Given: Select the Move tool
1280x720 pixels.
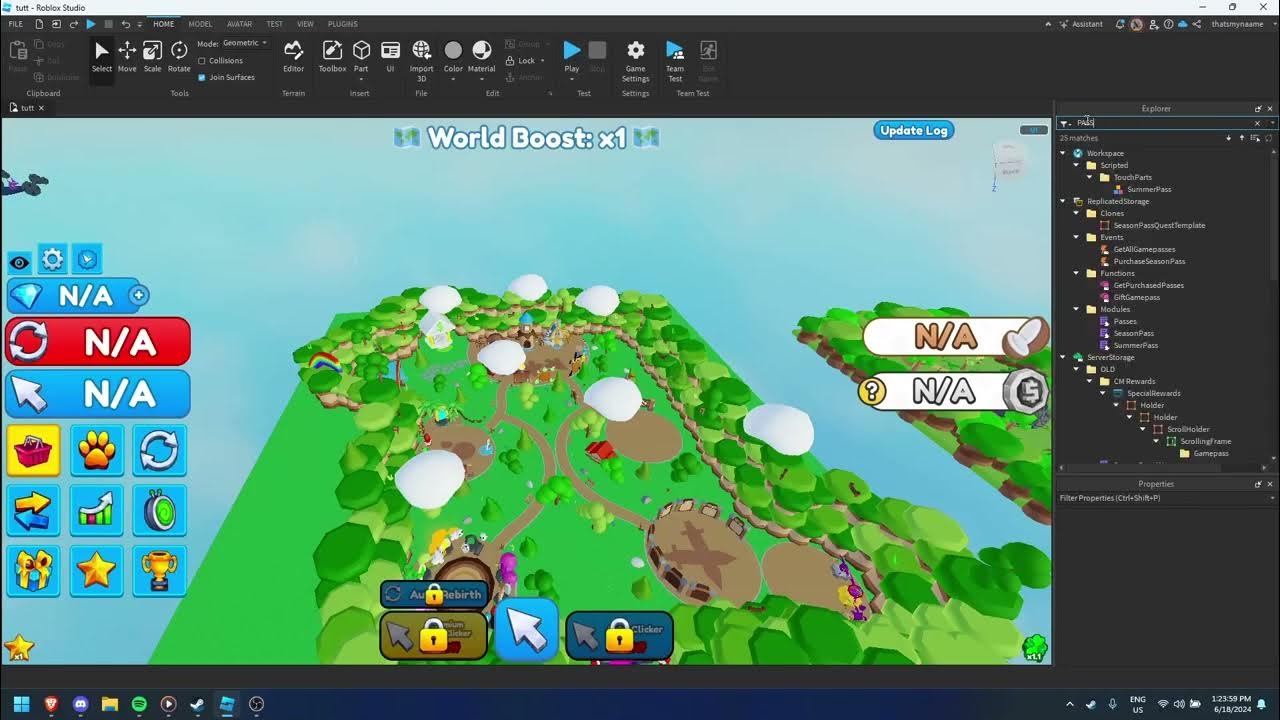Looking at the screenshot, I should click(x=127, y=57).
